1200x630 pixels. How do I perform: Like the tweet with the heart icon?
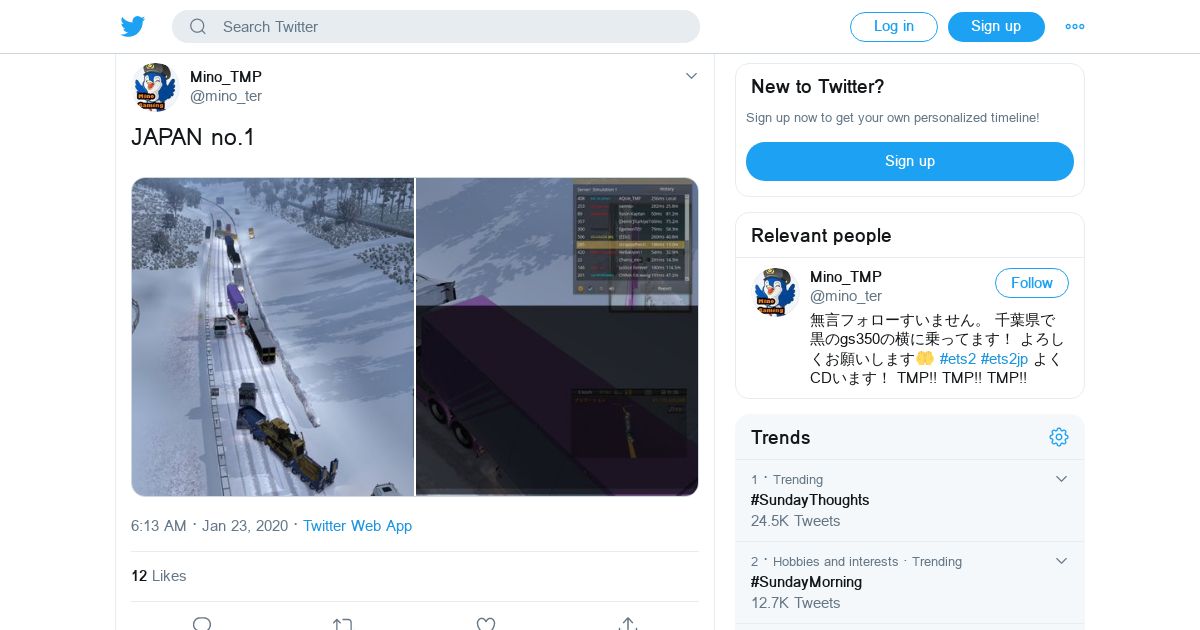point(486,624)
